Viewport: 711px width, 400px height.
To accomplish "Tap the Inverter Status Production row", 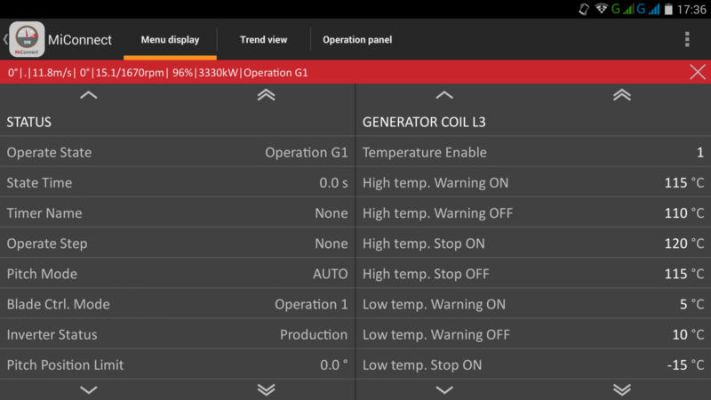I will 177,335.
